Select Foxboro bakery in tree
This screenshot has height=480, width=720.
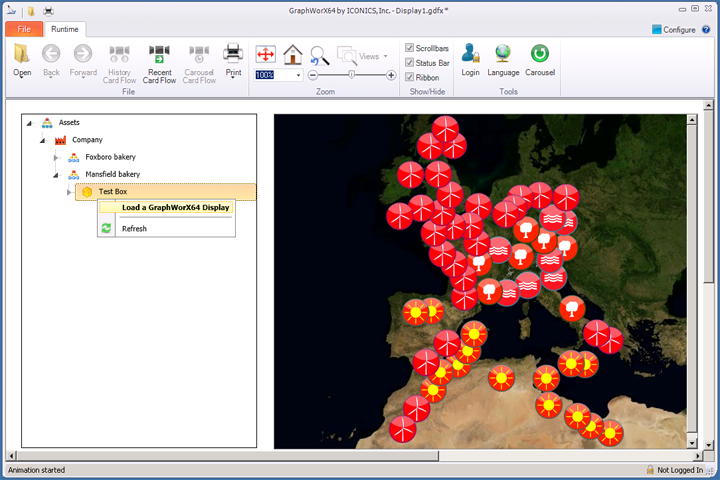111,157
